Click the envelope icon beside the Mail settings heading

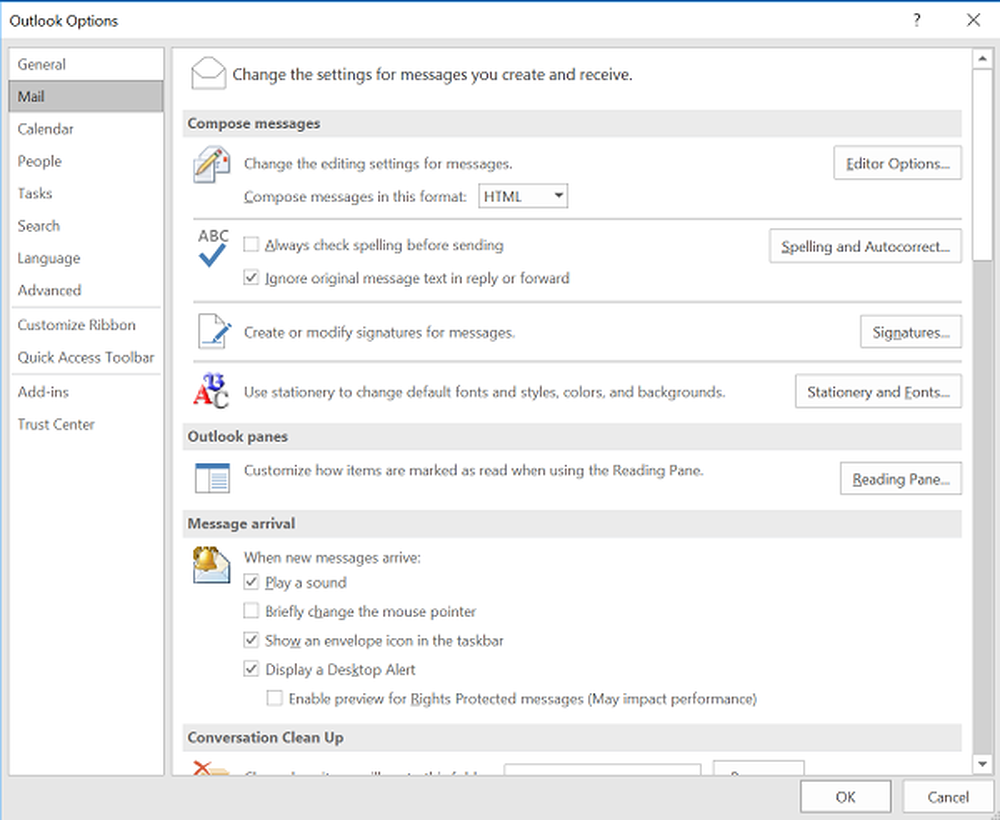[209, 73]
